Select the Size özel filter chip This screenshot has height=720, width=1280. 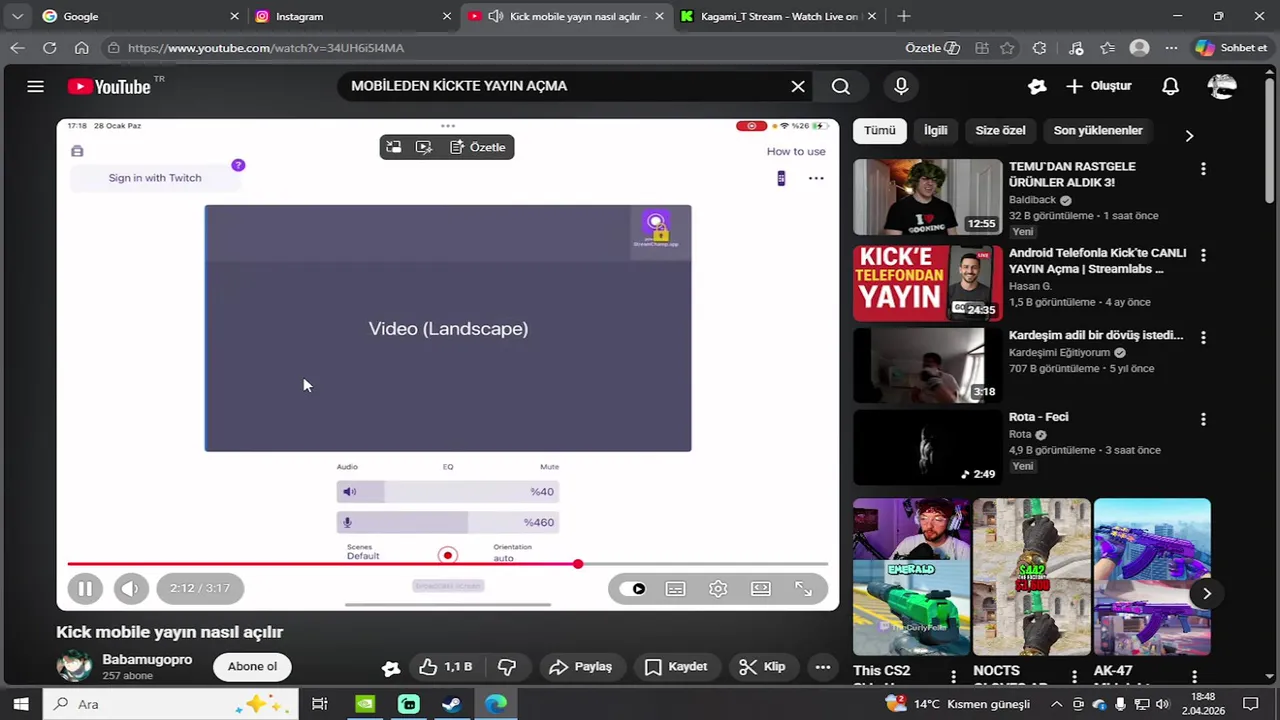(x=1000, y=130)
